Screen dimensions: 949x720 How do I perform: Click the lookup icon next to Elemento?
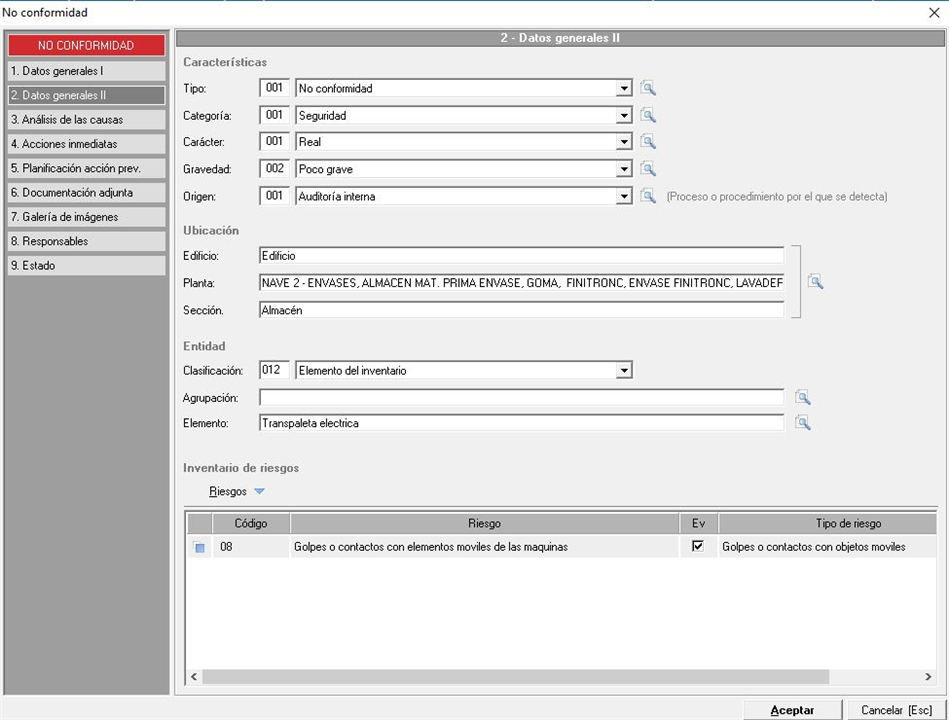(802, 423)
